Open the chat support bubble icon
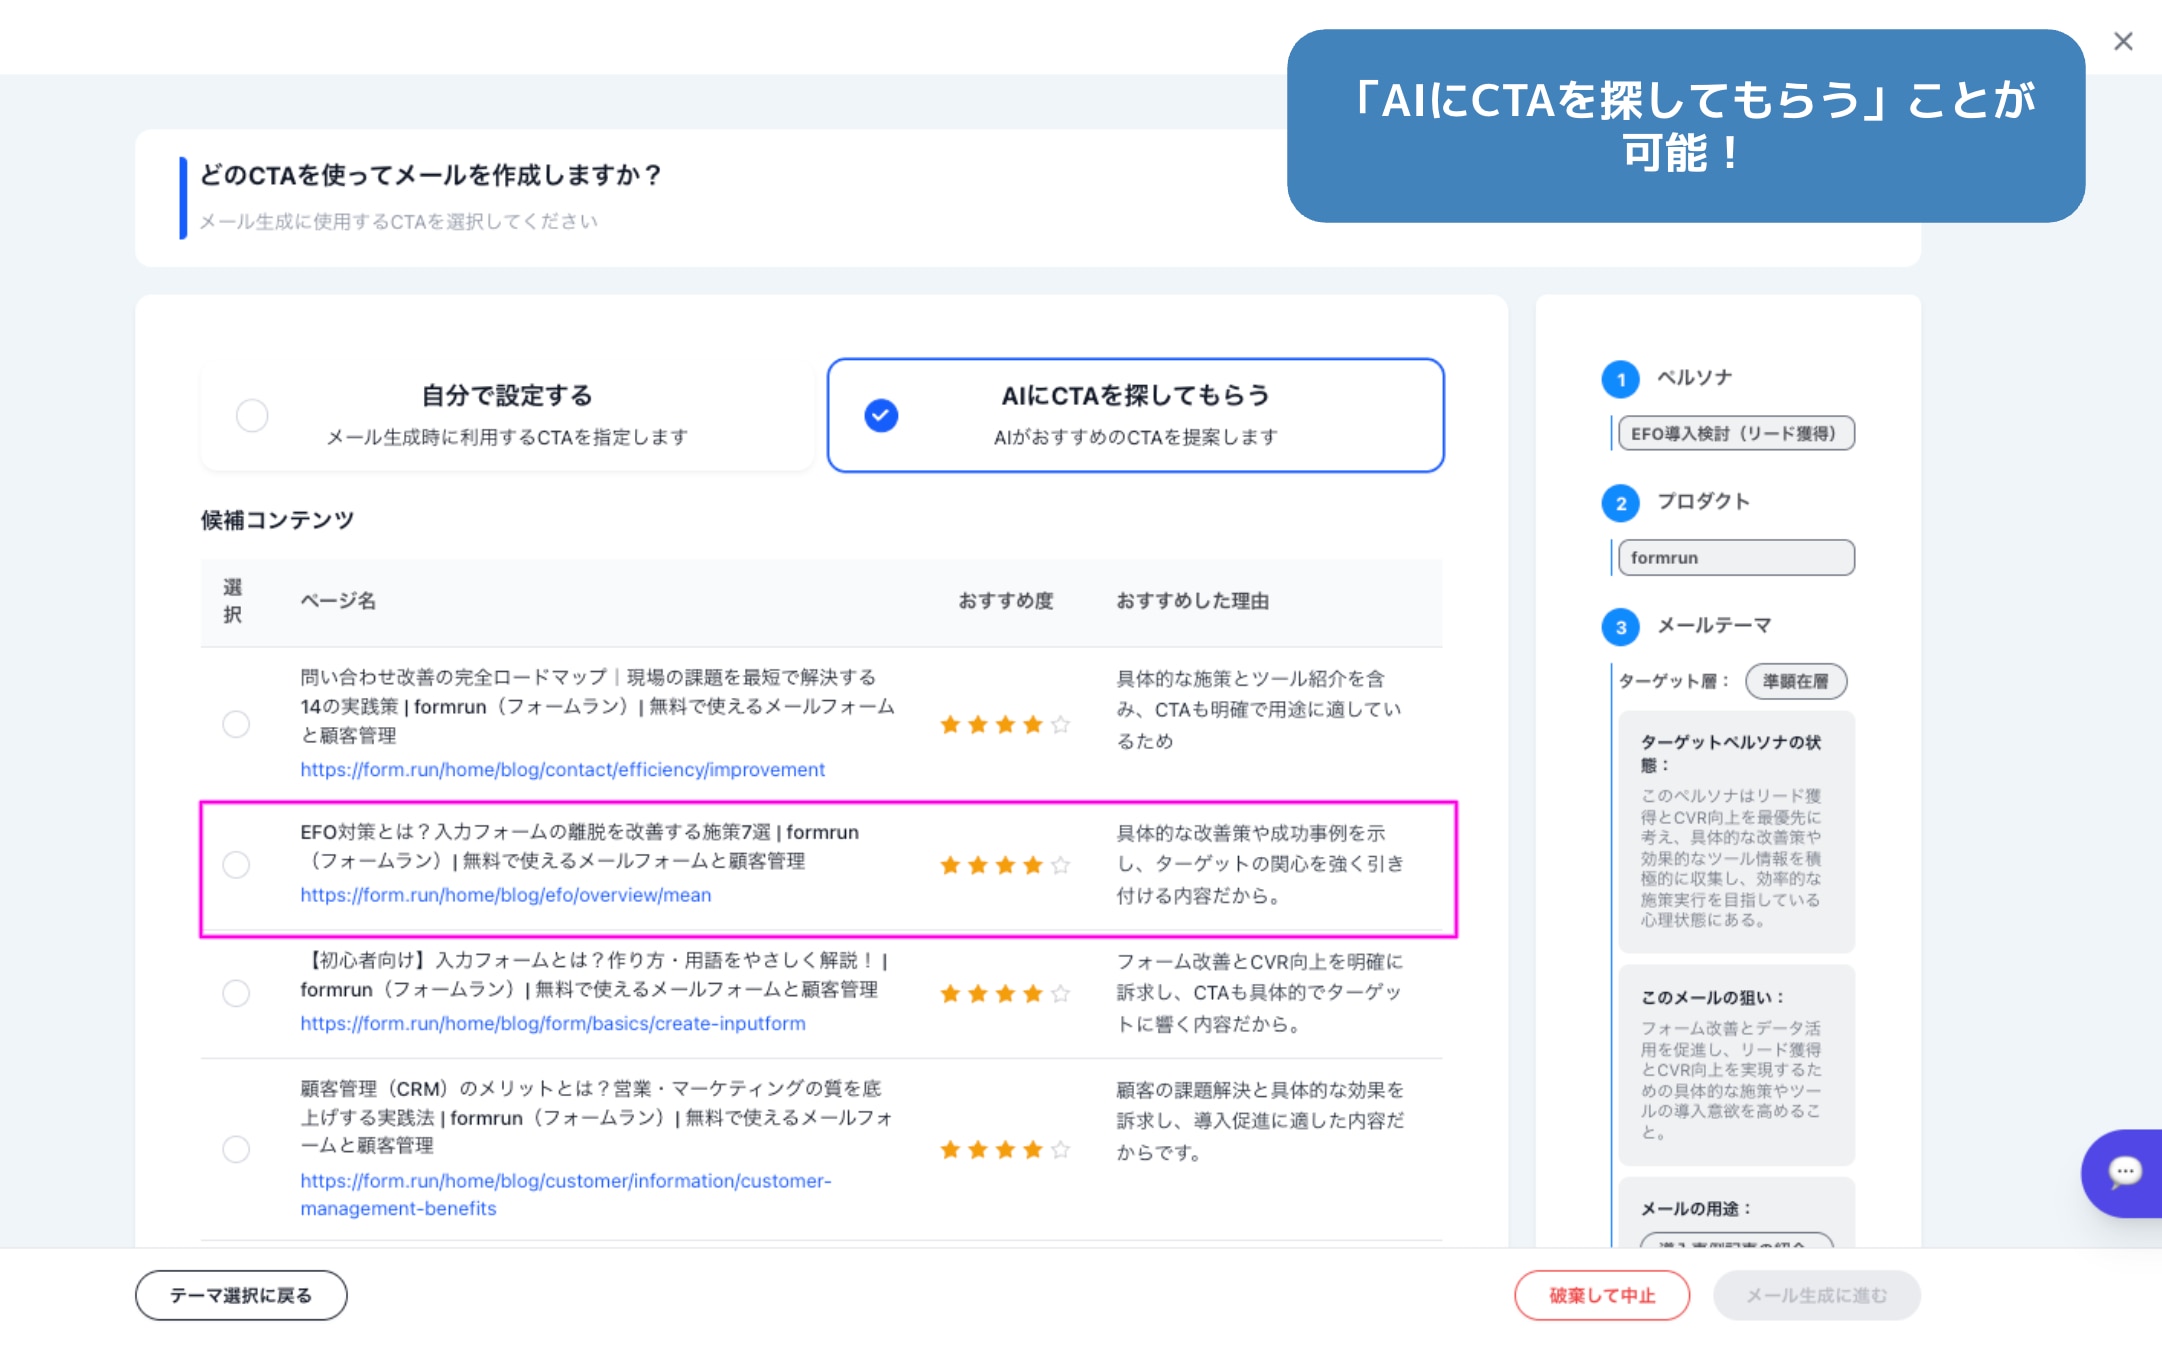Screen dimensions: 2162x1346 pos(2124,1172)
